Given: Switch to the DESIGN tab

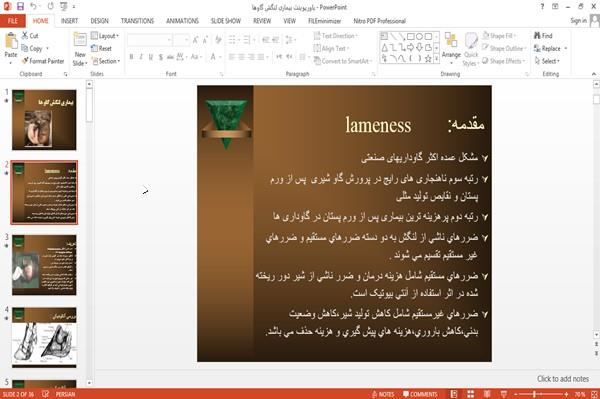Looking at the screenshot, I should [99, 21].
